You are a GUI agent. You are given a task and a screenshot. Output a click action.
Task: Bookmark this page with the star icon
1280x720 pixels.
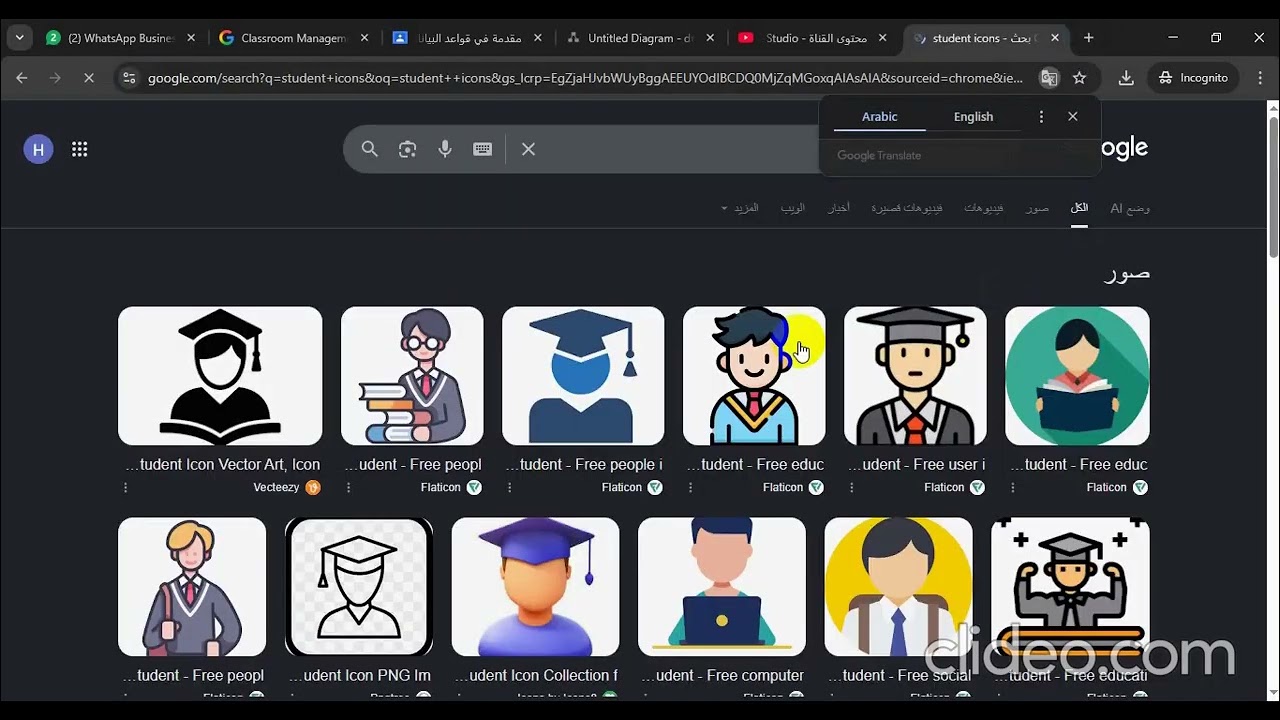coord(1079,78)
